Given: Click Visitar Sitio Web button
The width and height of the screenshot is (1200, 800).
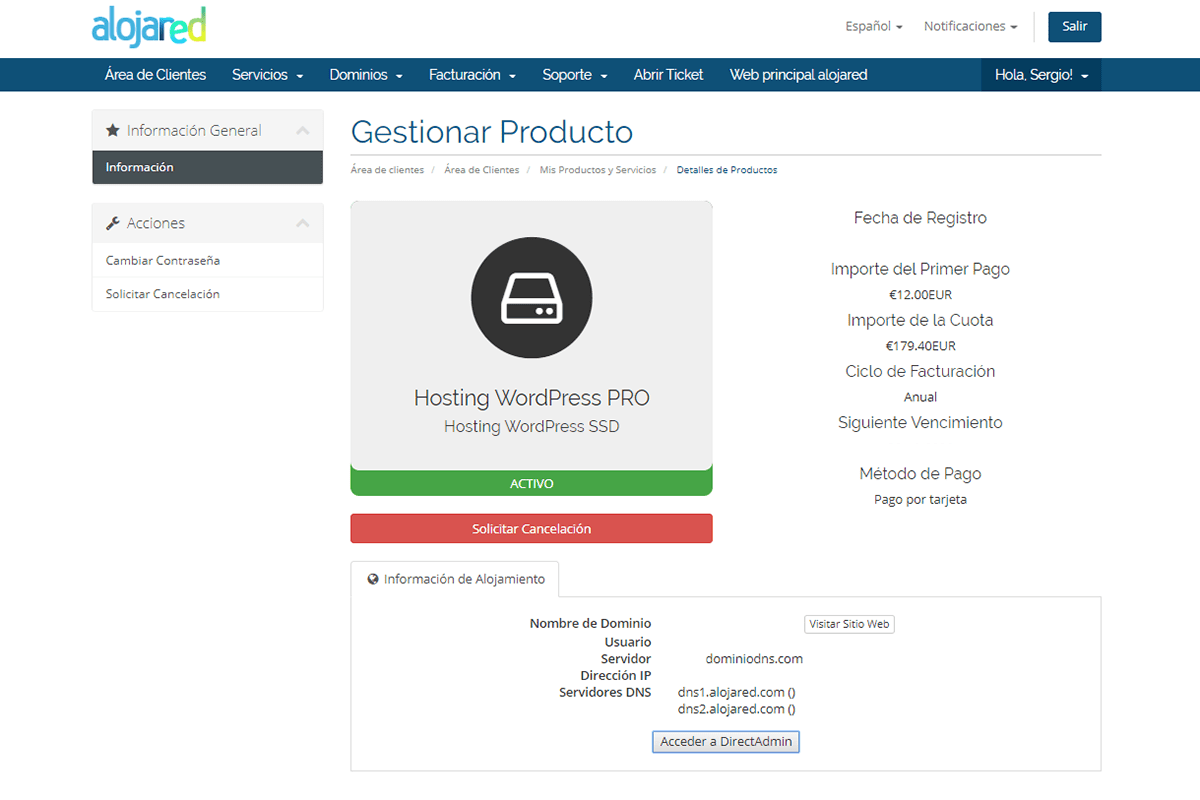Looking at the screenshot, I should (849, 624).
